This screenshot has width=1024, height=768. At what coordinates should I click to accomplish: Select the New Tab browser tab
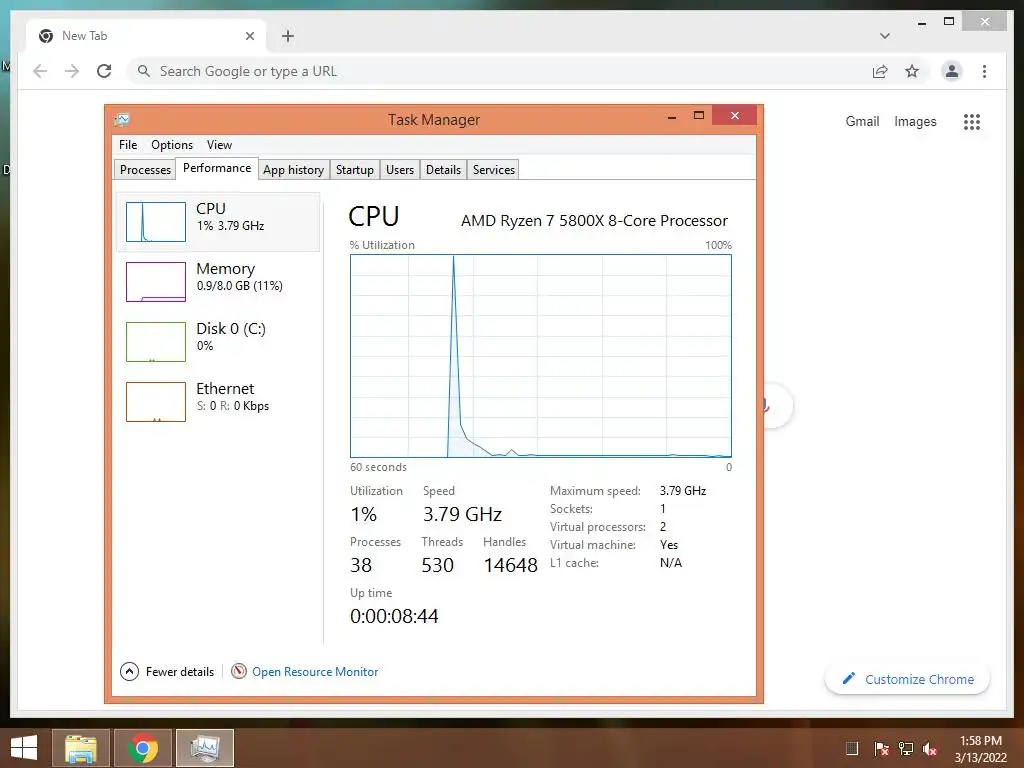click(146, 36)
